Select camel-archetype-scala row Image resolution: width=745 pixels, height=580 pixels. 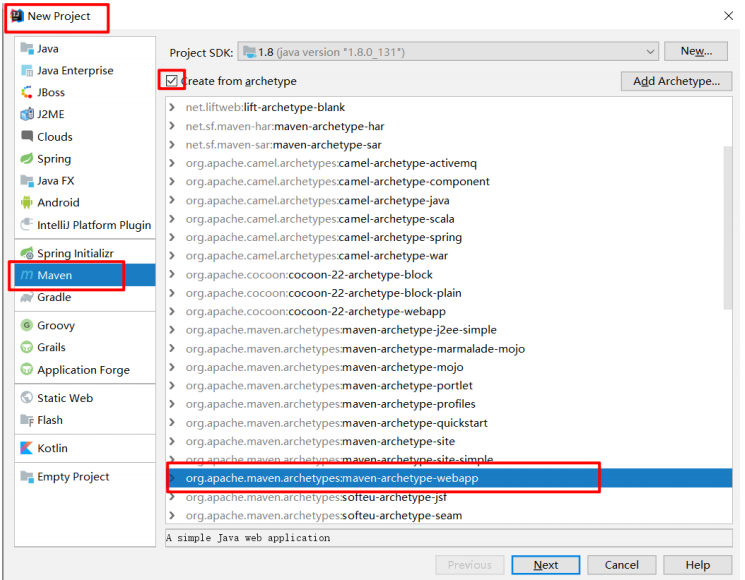tap(449, 219)
